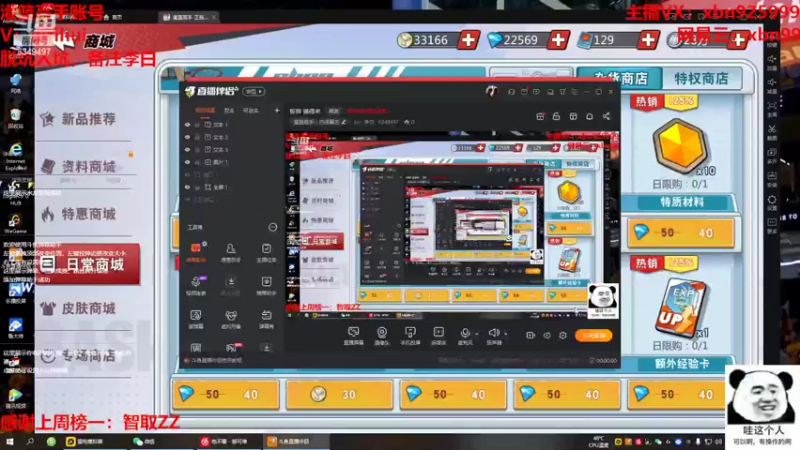
Task: Toggle the lock beside the 文本 2 layer
Action: (x=197, y=137)
